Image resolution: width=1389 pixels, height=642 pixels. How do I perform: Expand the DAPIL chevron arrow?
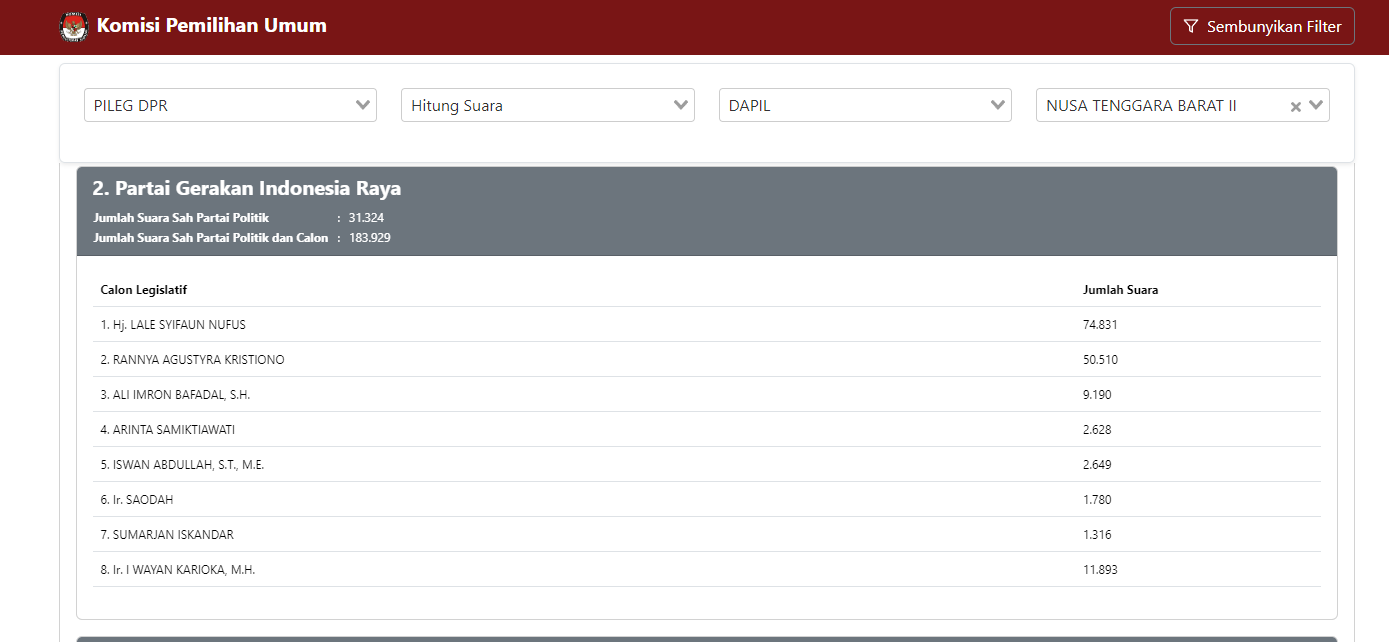[x=998, y=105]
